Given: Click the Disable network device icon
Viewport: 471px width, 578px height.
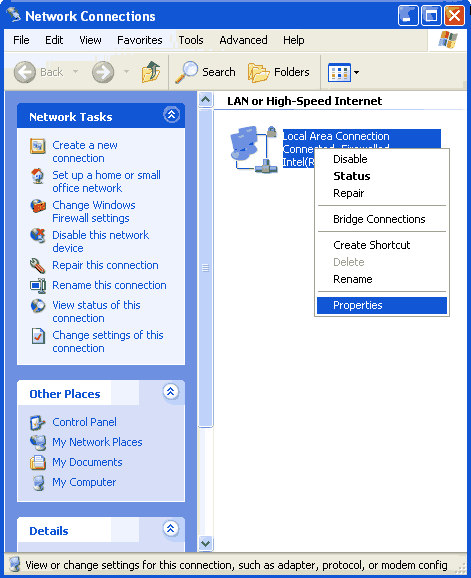Looking at the screenshot, I should point(38,236).
